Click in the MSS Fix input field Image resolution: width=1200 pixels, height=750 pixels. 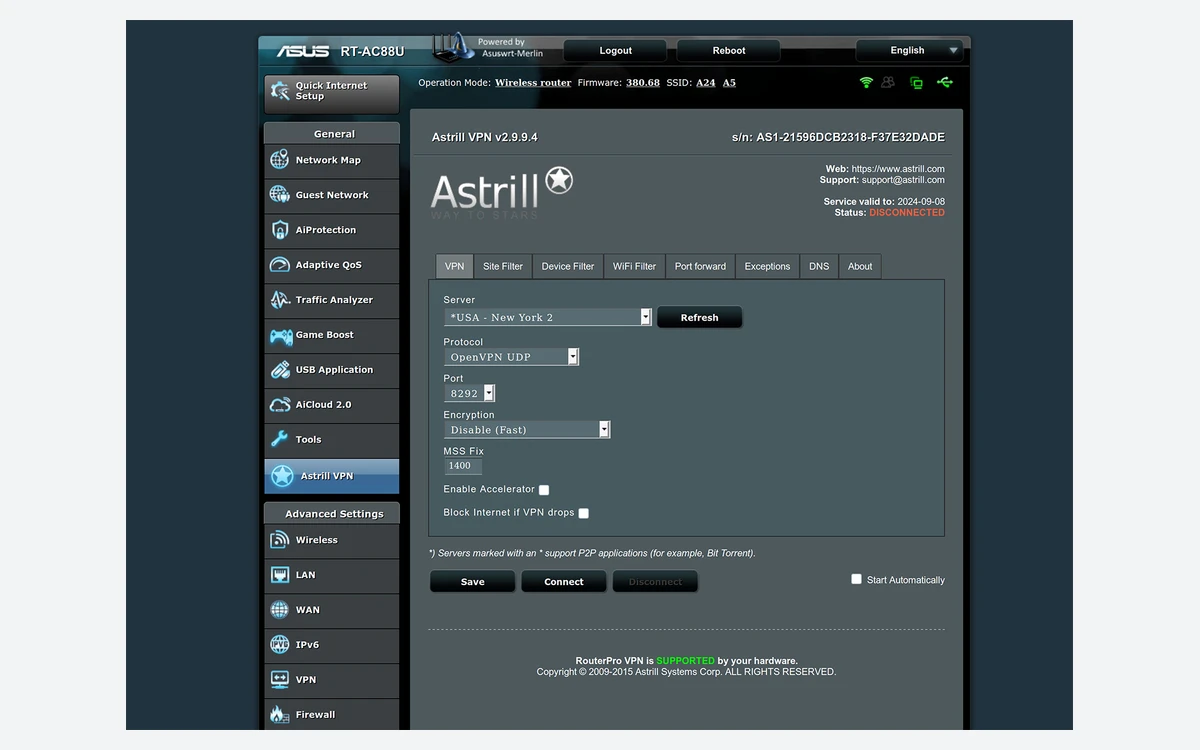coord(463,466)
